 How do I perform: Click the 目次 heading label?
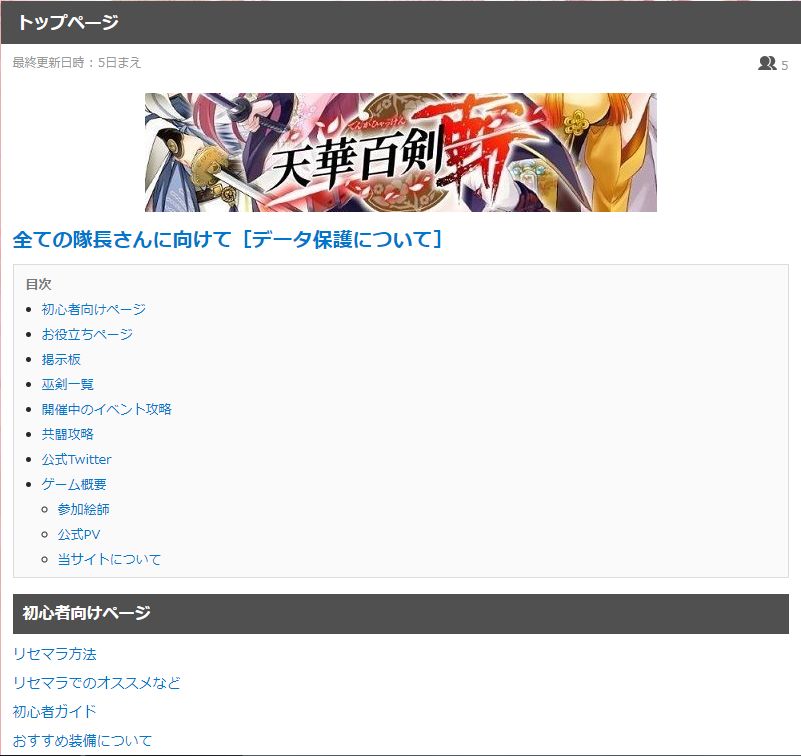tap(38, 284)
